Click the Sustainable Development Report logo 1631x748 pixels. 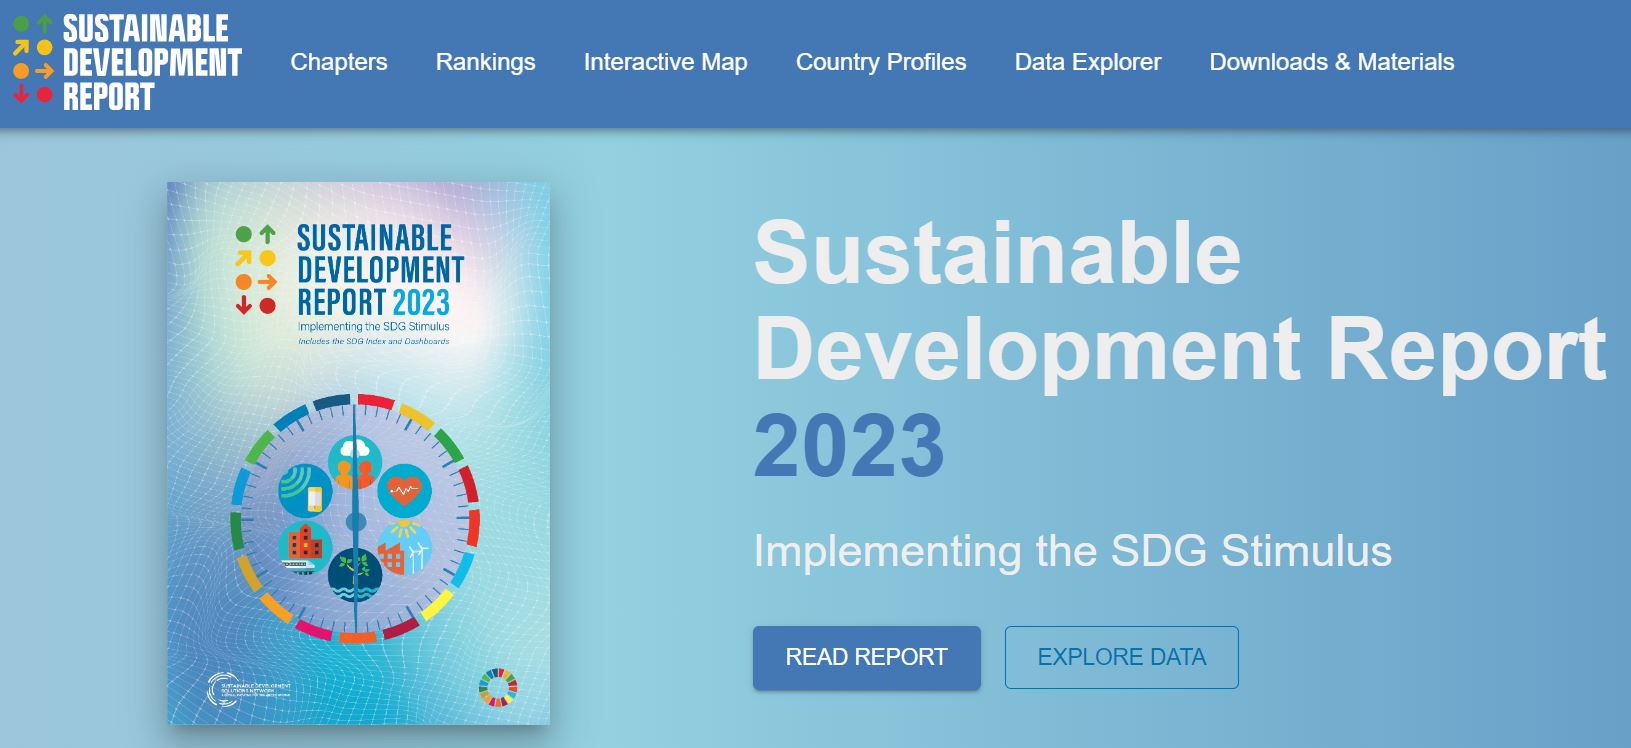coord(127,62)
